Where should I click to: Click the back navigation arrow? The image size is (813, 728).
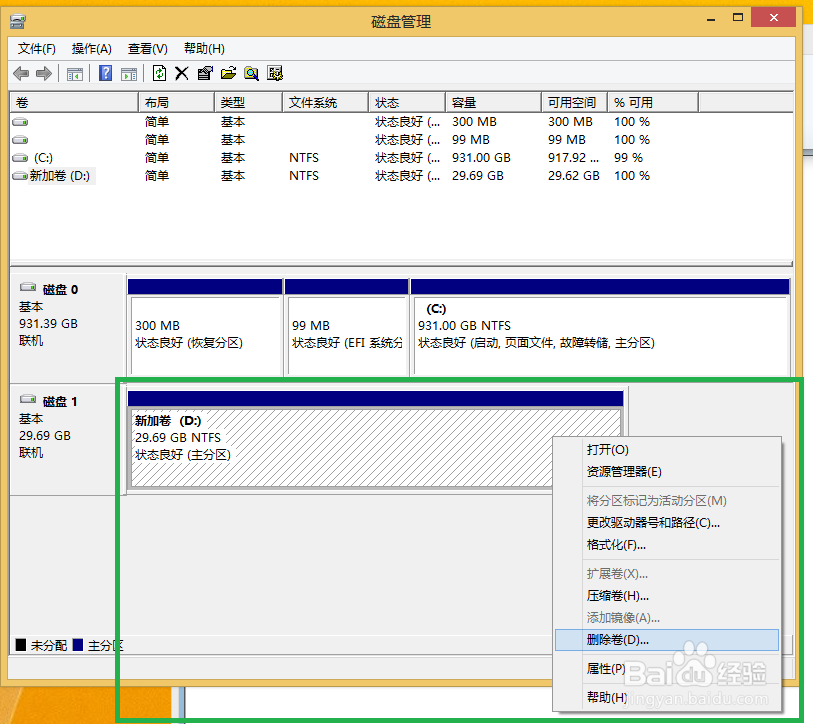click(x=21, y=72)
